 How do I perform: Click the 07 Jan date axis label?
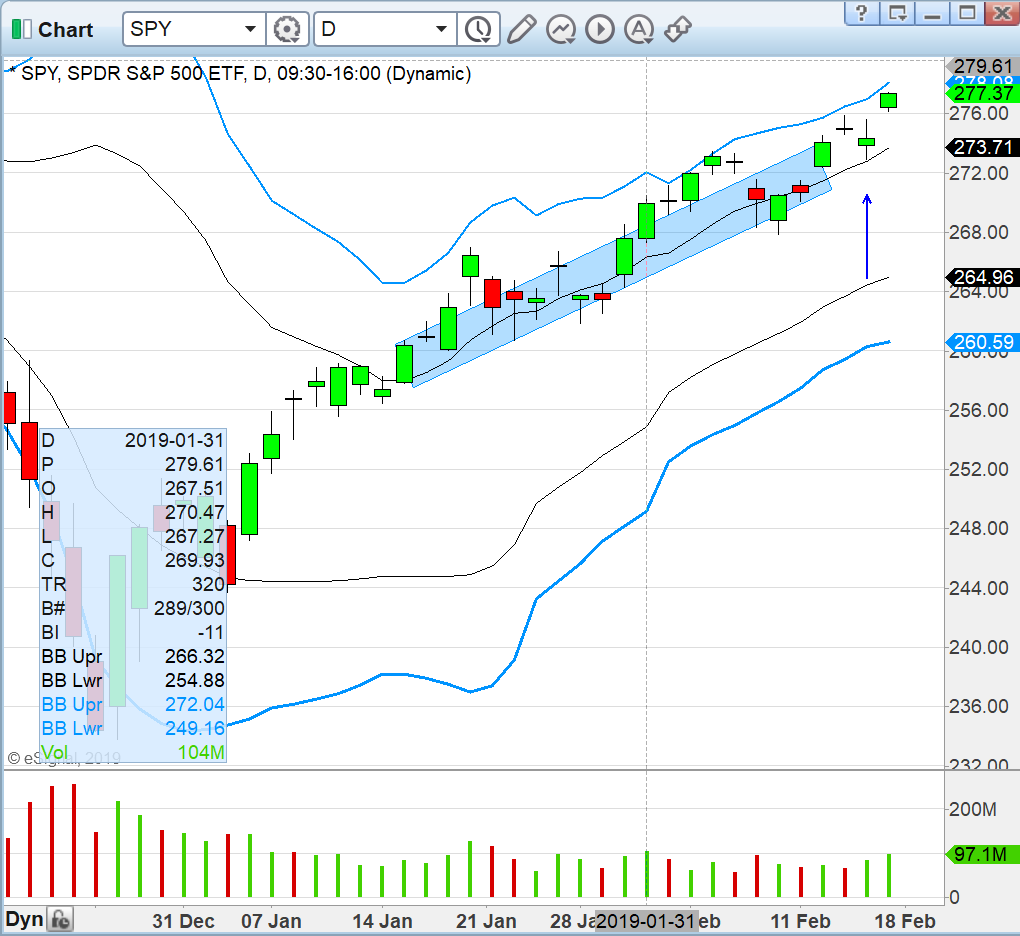pos(271,921)
